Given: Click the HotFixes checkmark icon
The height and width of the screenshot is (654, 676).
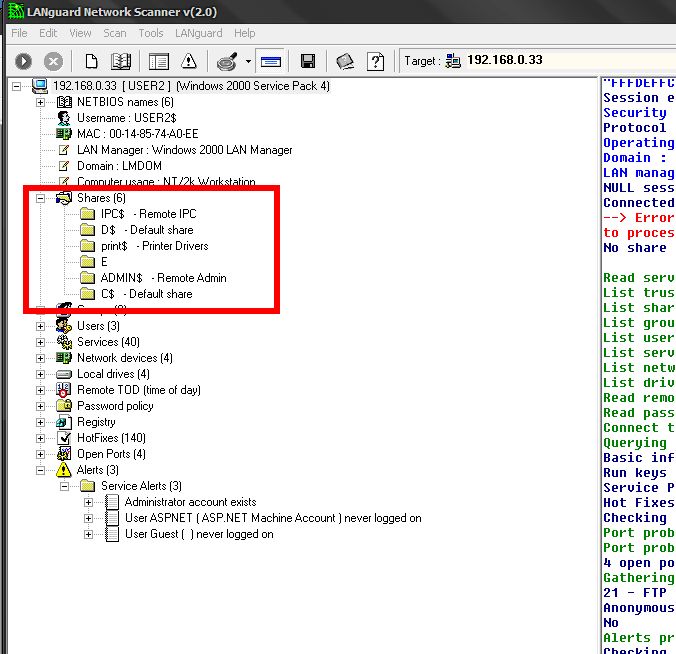Looking at the screenshot, I should 64,438.
